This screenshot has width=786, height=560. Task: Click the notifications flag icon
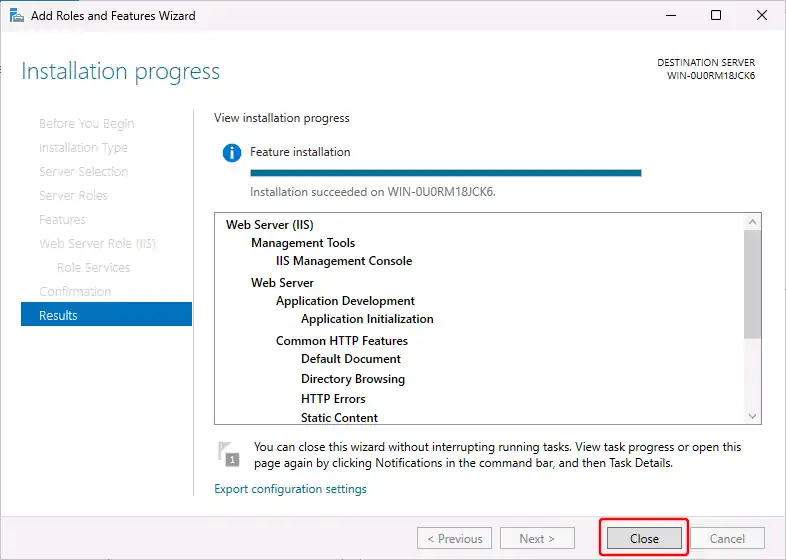click(x=230, y=454)
